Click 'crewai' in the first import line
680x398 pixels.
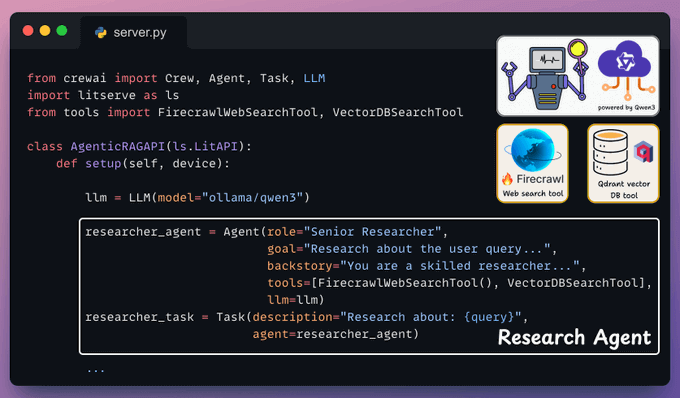(x=85, y=78)
